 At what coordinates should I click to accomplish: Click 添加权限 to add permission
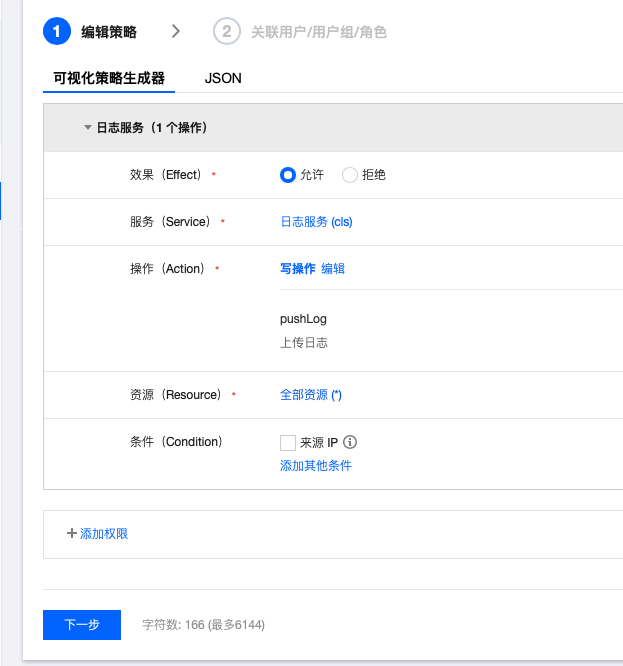(104, 533)
